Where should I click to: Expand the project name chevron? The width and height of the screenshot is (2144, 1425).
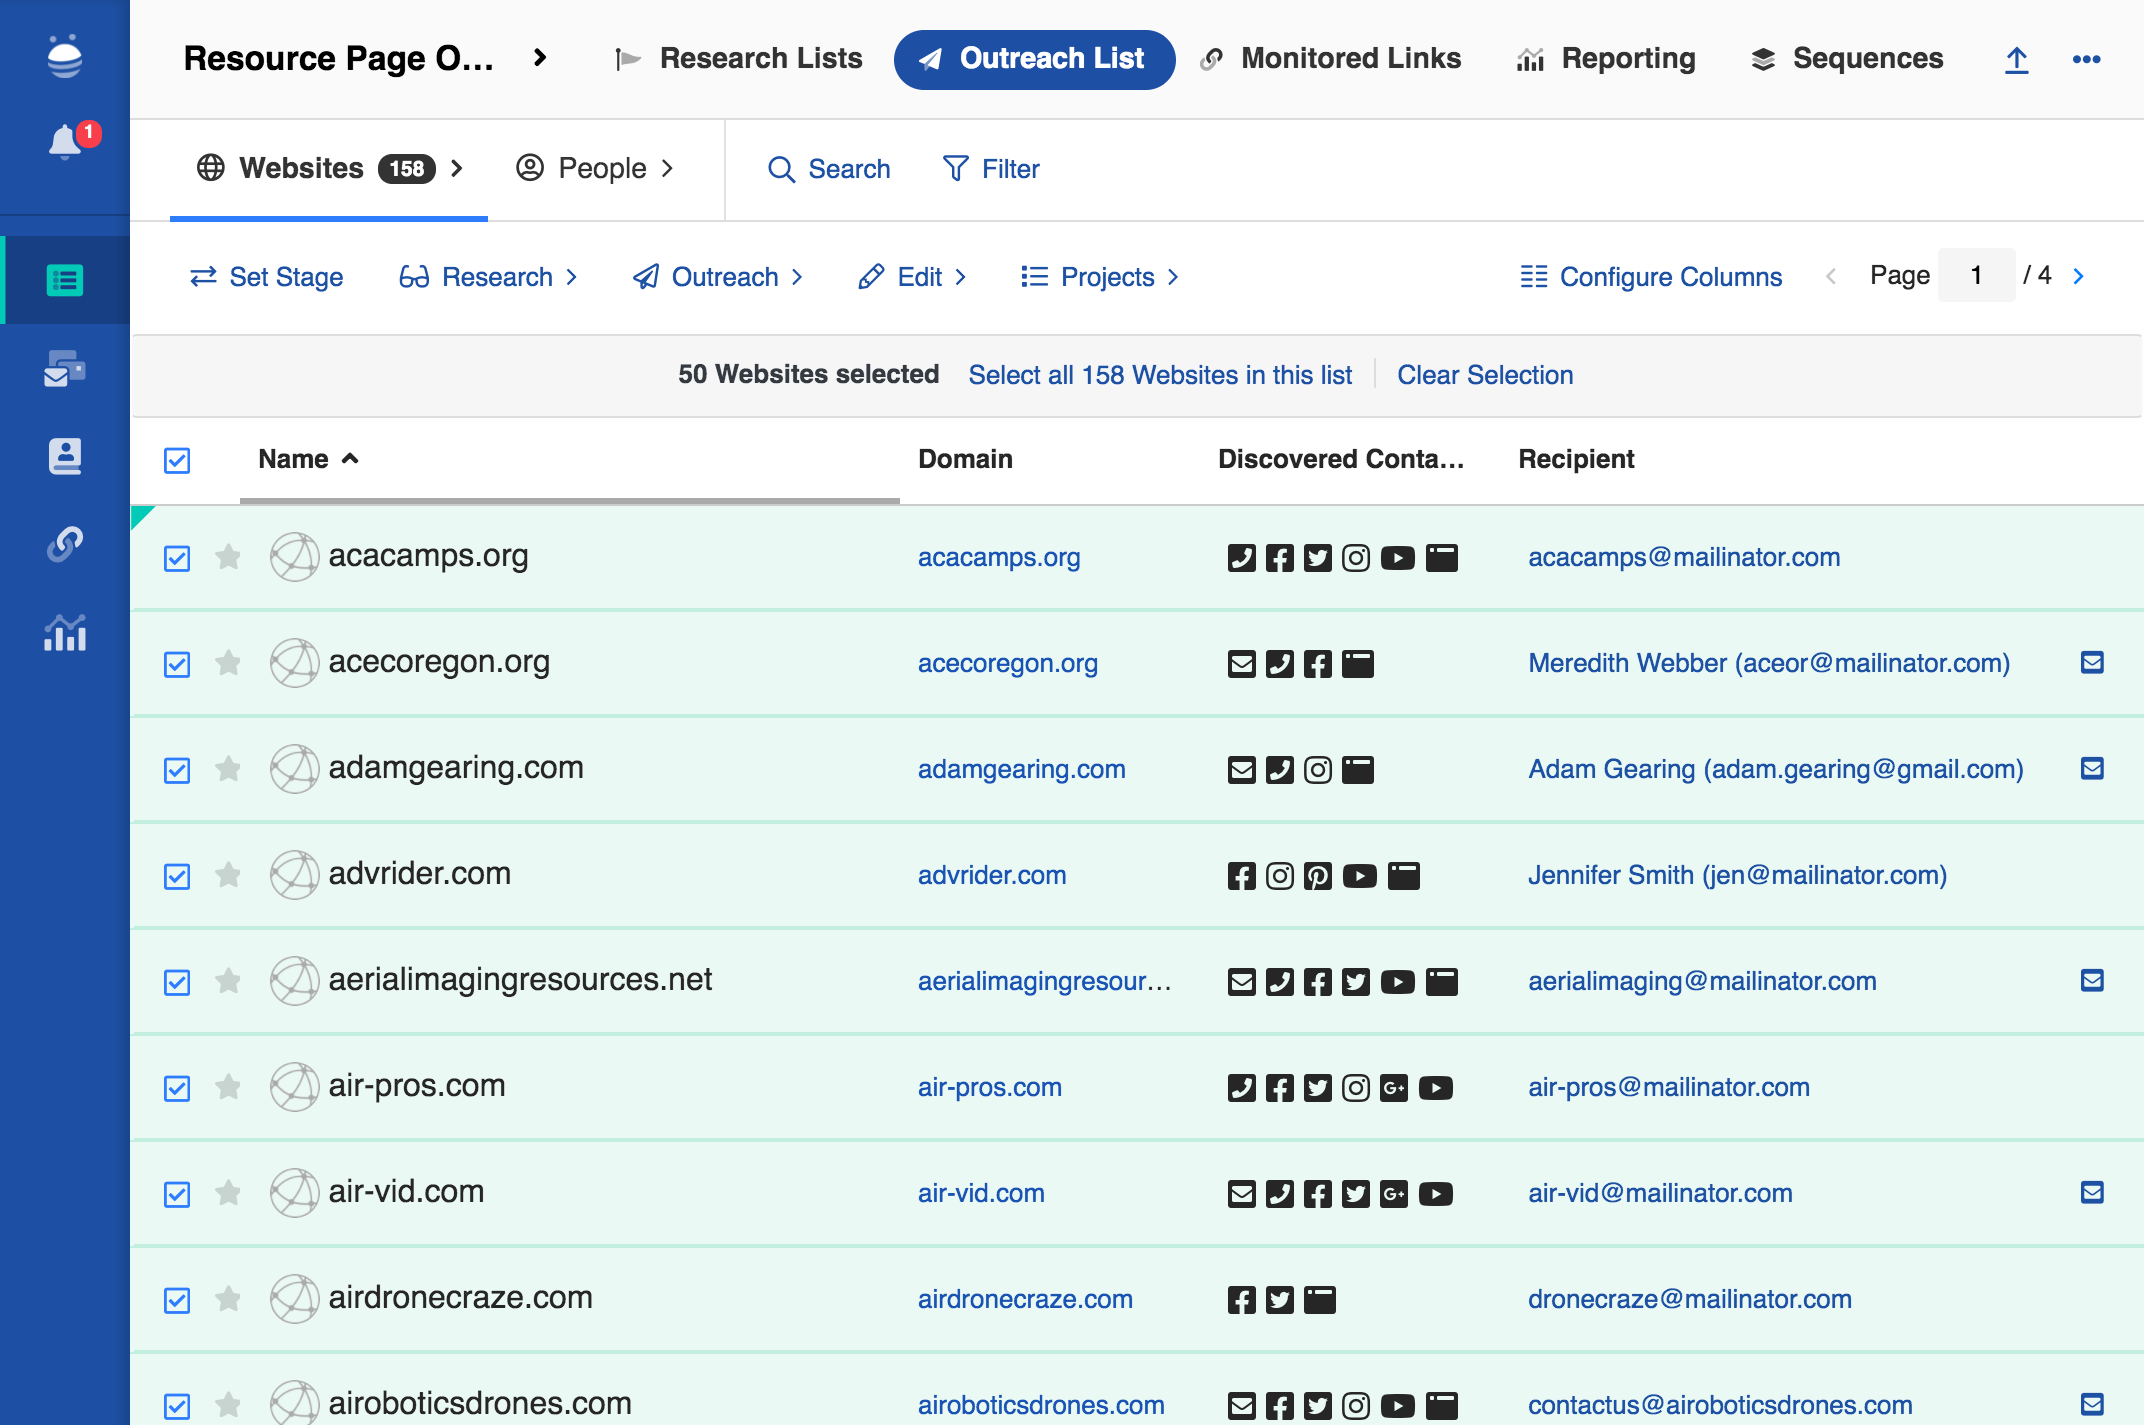540,58
